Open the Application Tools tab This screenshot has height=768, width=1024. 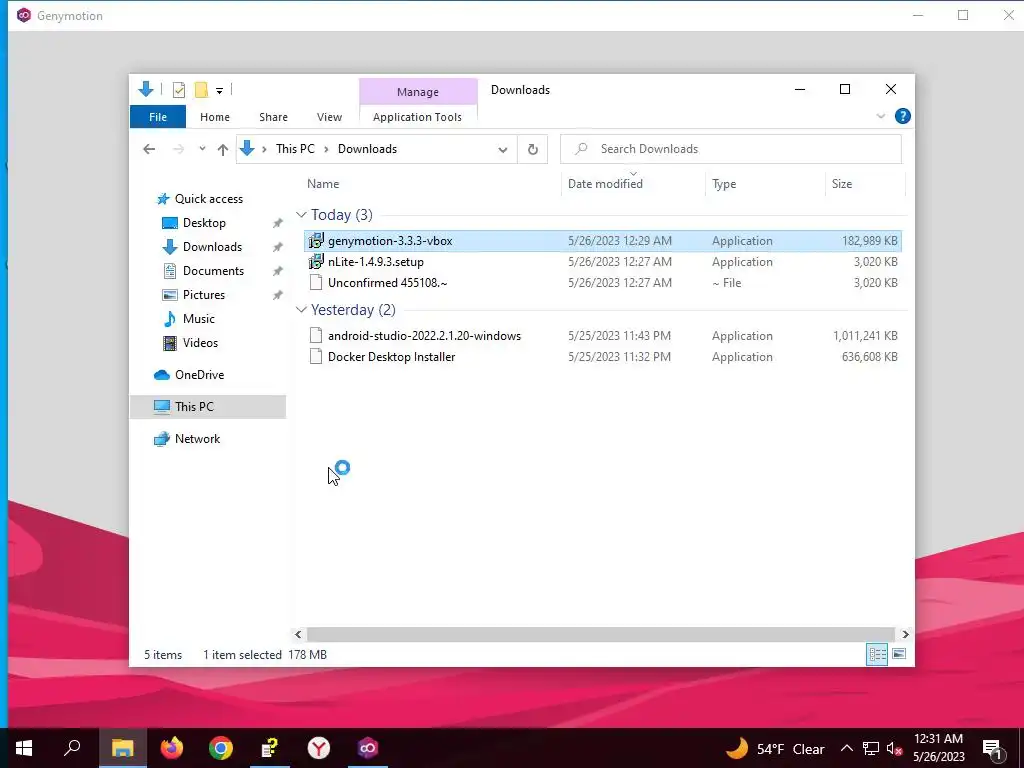click(417, 117)
